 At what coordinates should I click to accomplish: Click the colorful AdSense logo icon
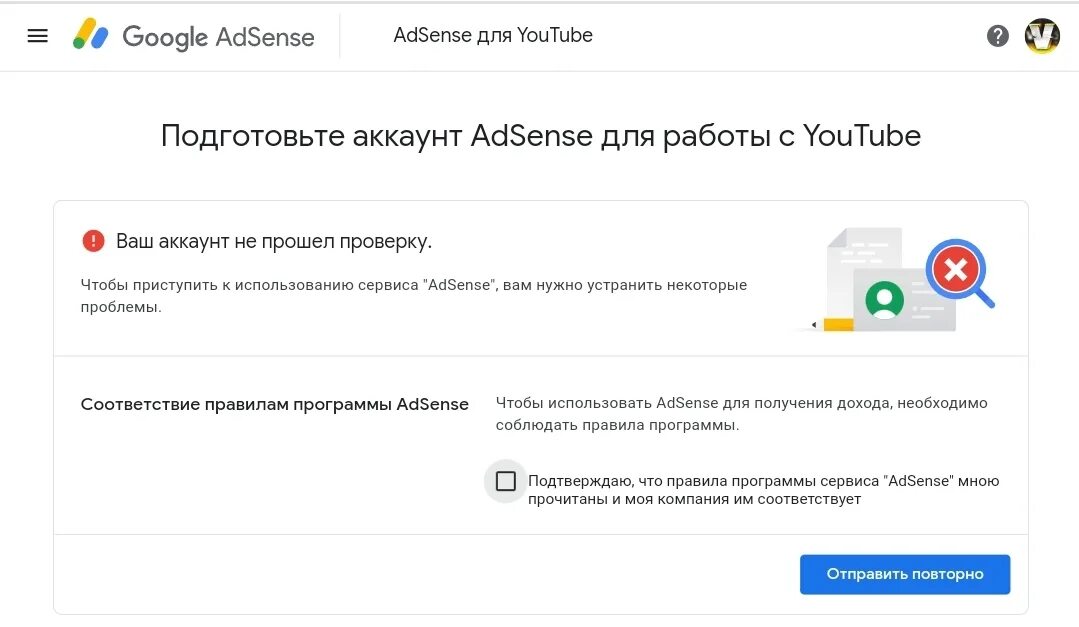(x=90, y=34)
